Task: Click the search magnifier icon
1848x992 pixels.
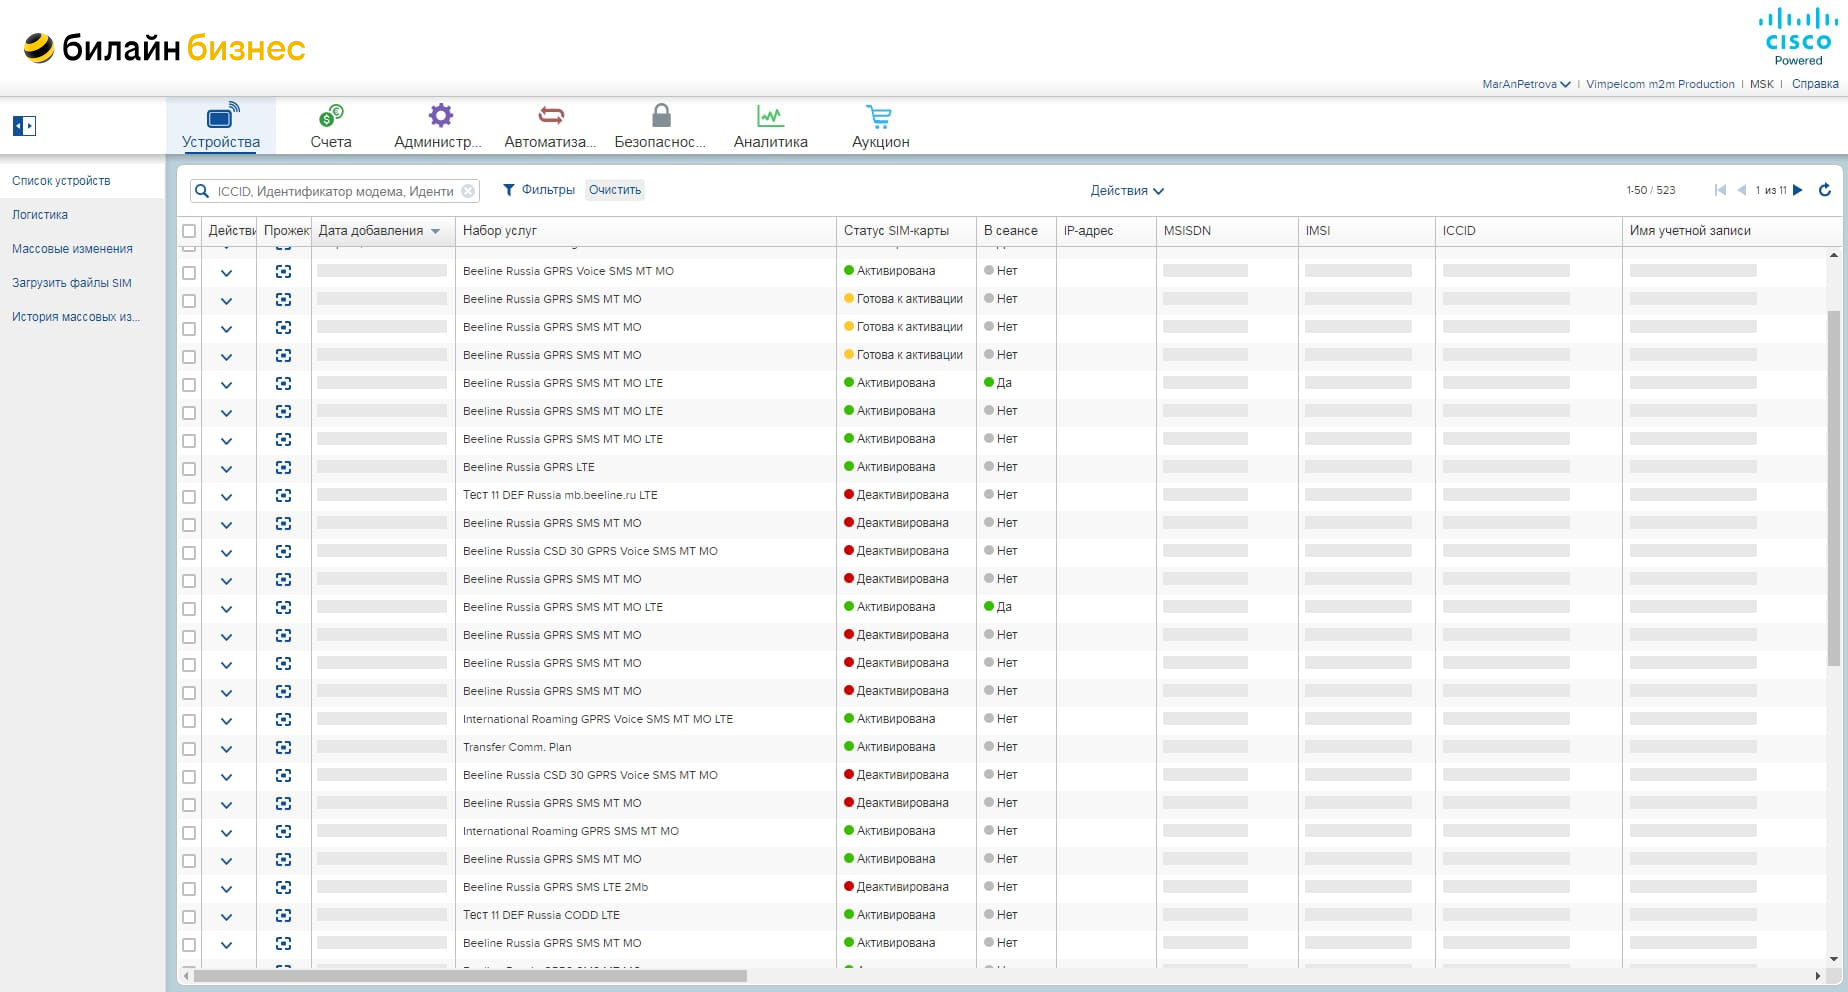Action: [202, 191]
